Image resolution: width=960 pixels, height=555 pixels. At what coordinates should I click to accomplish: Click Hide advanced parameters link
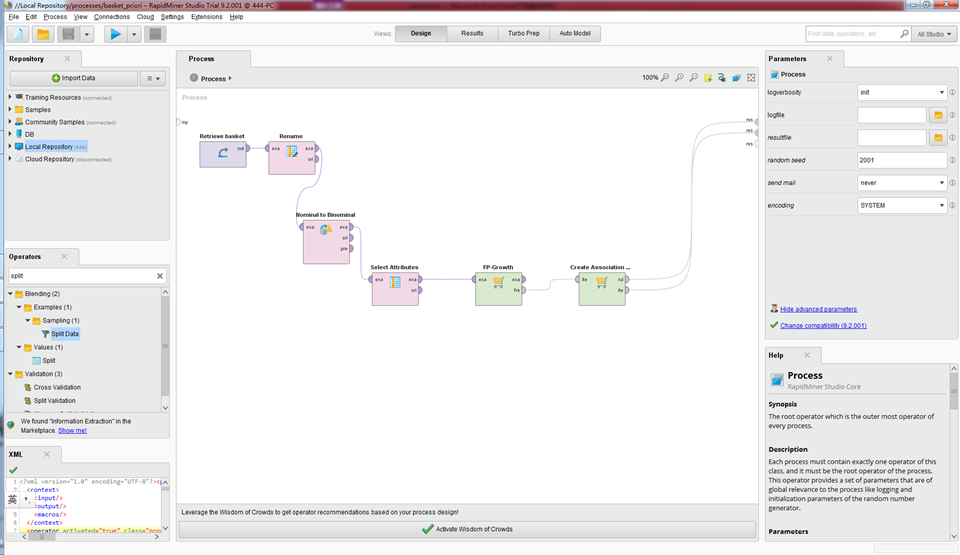(818, 309)
